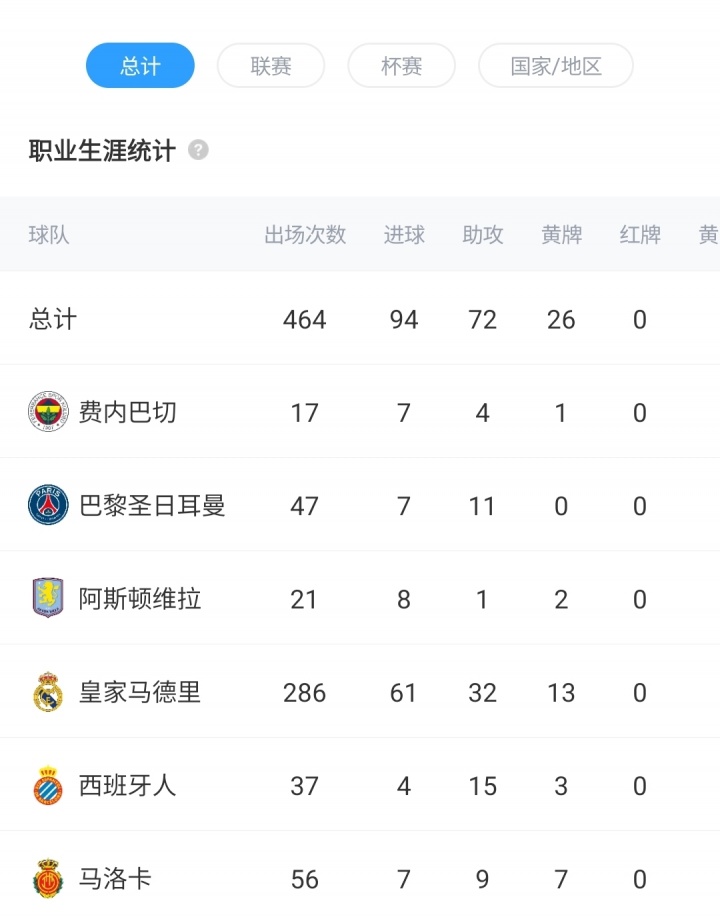The height and width of the screenshot is (919, 720).
Task: Switch to the 国家/地区 tab
Action: 556,66
